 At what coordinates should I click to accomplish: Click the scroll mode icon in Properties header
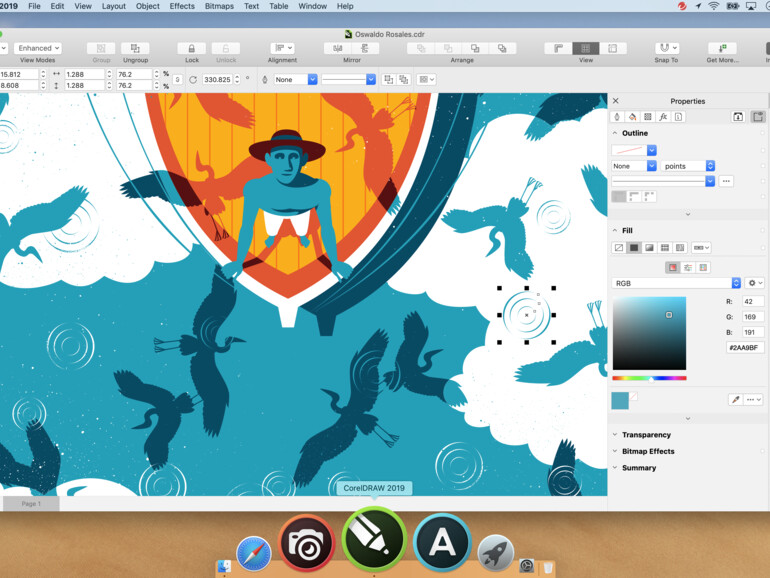[x=738, y=117]
